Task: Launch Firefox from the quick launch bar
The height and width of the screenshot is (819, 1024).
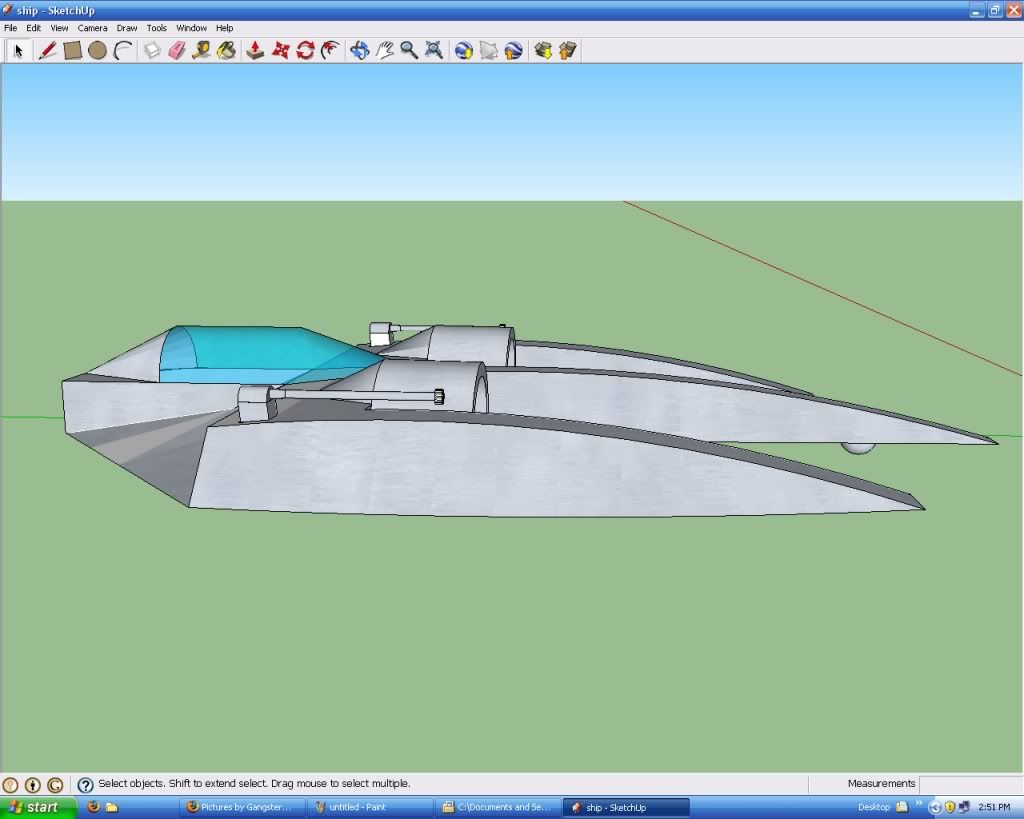Action: 93,807
